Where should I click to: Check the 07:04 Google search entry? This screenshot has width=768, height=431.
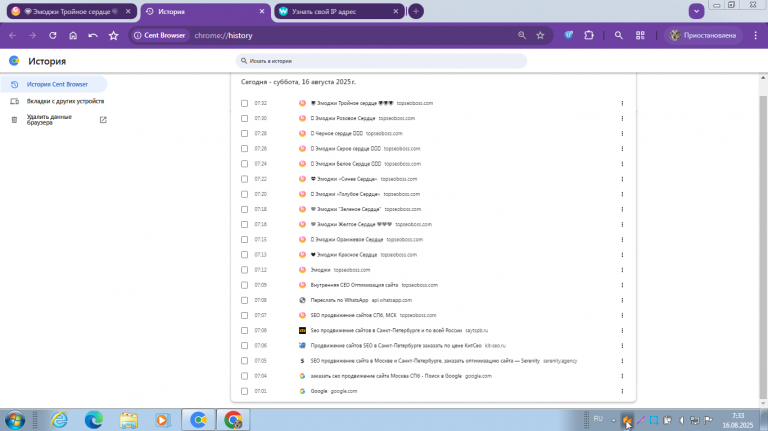(x=244, y=376)
